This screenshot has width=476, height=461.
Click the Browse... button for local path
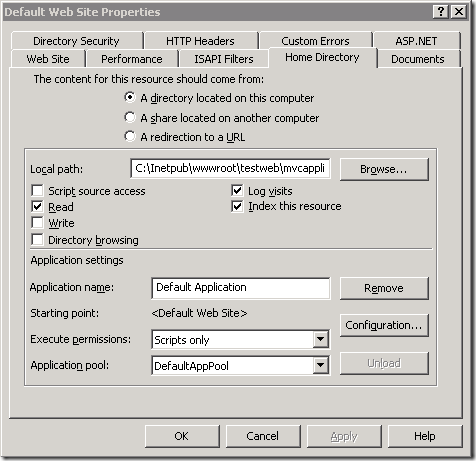tap(384, 169)
